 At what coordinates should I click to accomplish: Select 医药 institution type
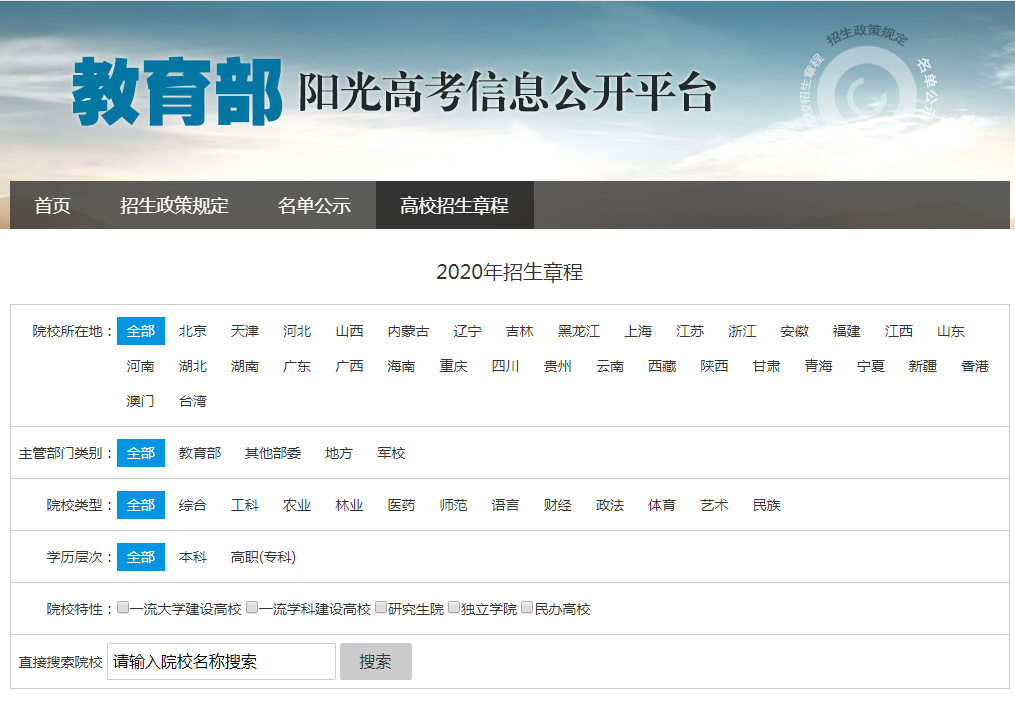pyautogui.click(x=401, y=504)
